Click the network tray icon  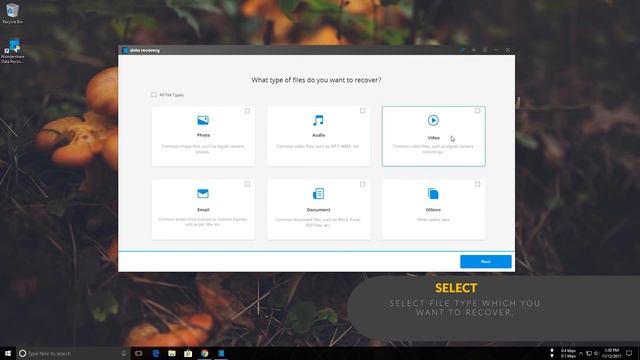[x=589, y=353]
